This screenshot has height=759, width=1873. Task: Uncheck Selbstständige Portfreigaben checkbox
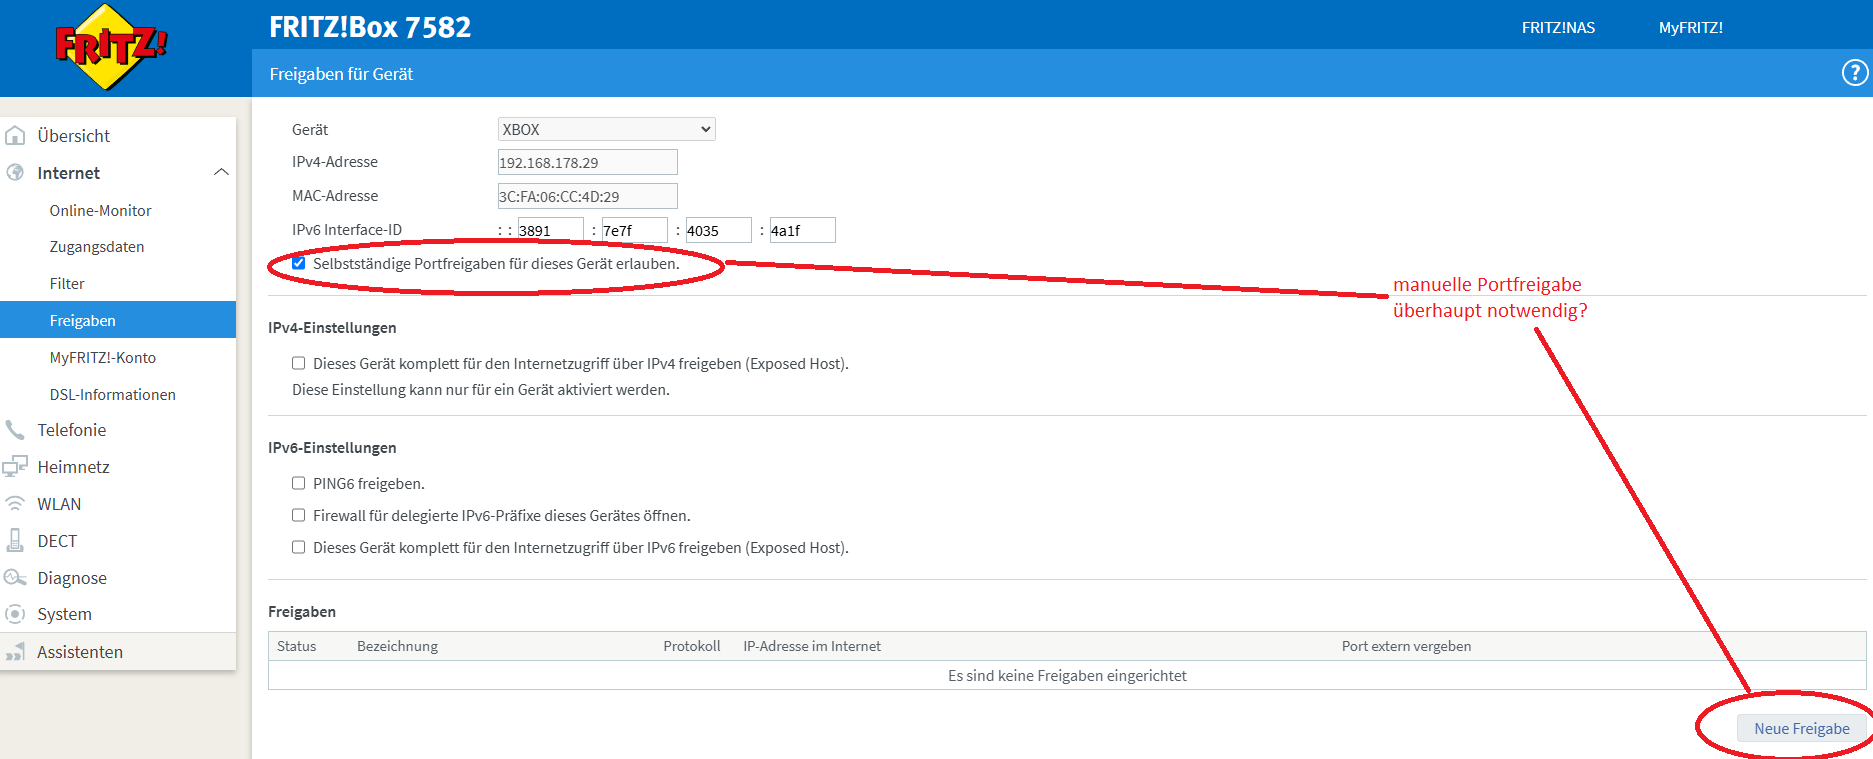298,264
